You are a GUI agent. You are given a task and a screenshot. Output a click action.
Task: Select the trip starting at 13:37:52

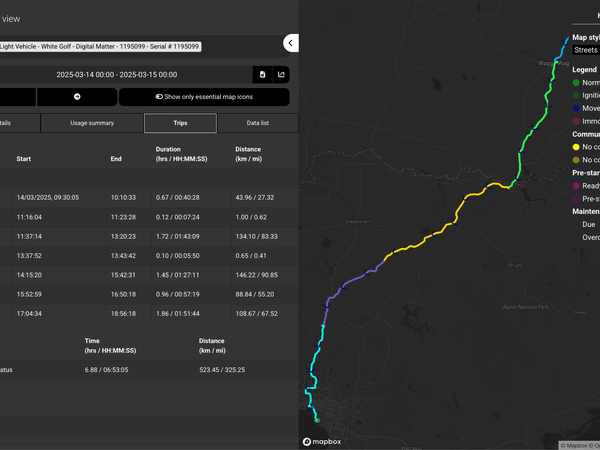point(149,256)
